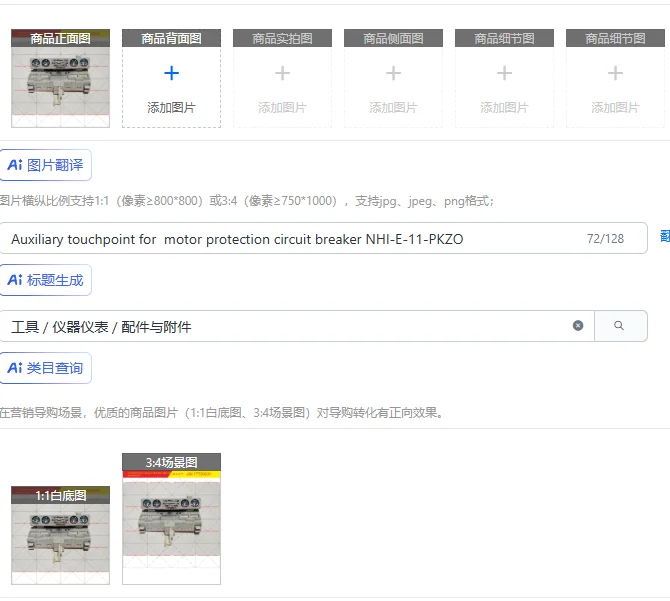This screenshot has height=601, width=670.
Task: Clear the category field with the X icon
Action: pos(578,326)
